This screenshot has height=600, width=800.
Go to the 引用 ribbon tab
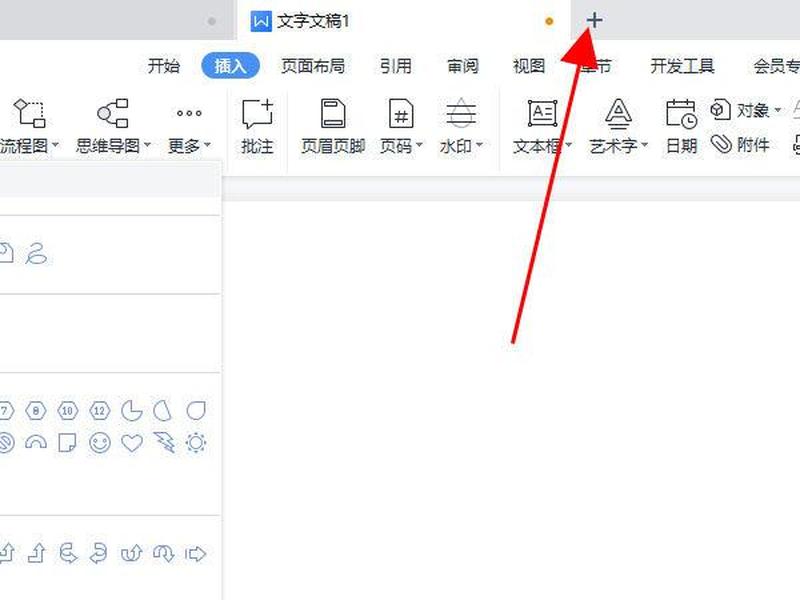coord(395,66)
